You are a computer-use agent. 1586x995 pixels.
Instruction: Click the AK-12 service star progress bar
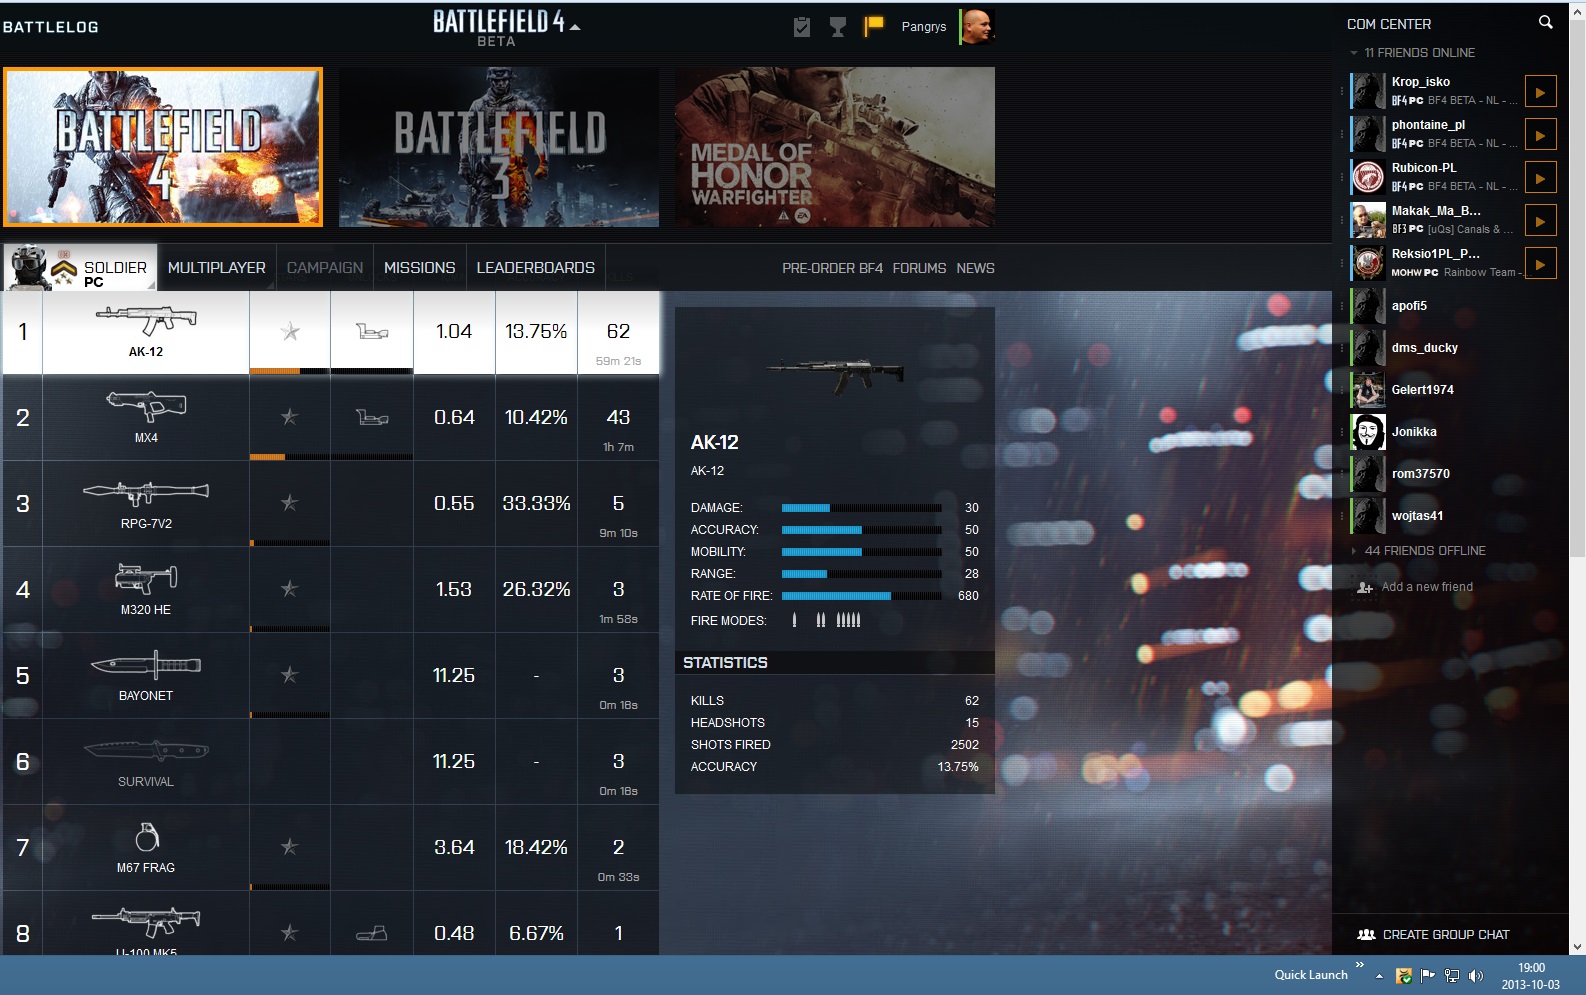[x=289, y=371]
